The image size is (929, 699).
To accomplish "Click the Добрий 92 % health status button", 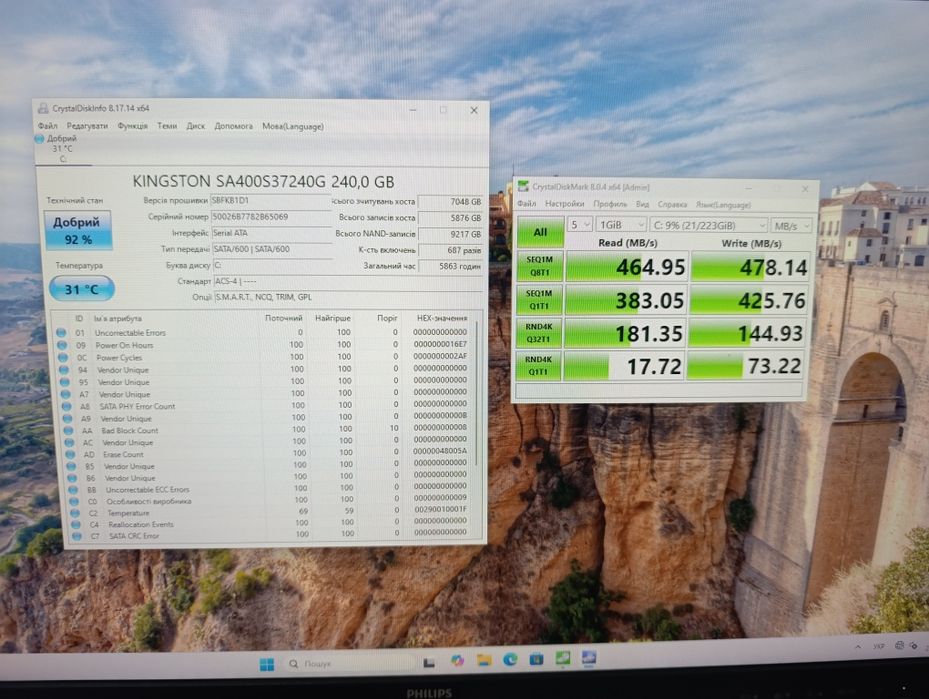I will [x=78, y=230].
